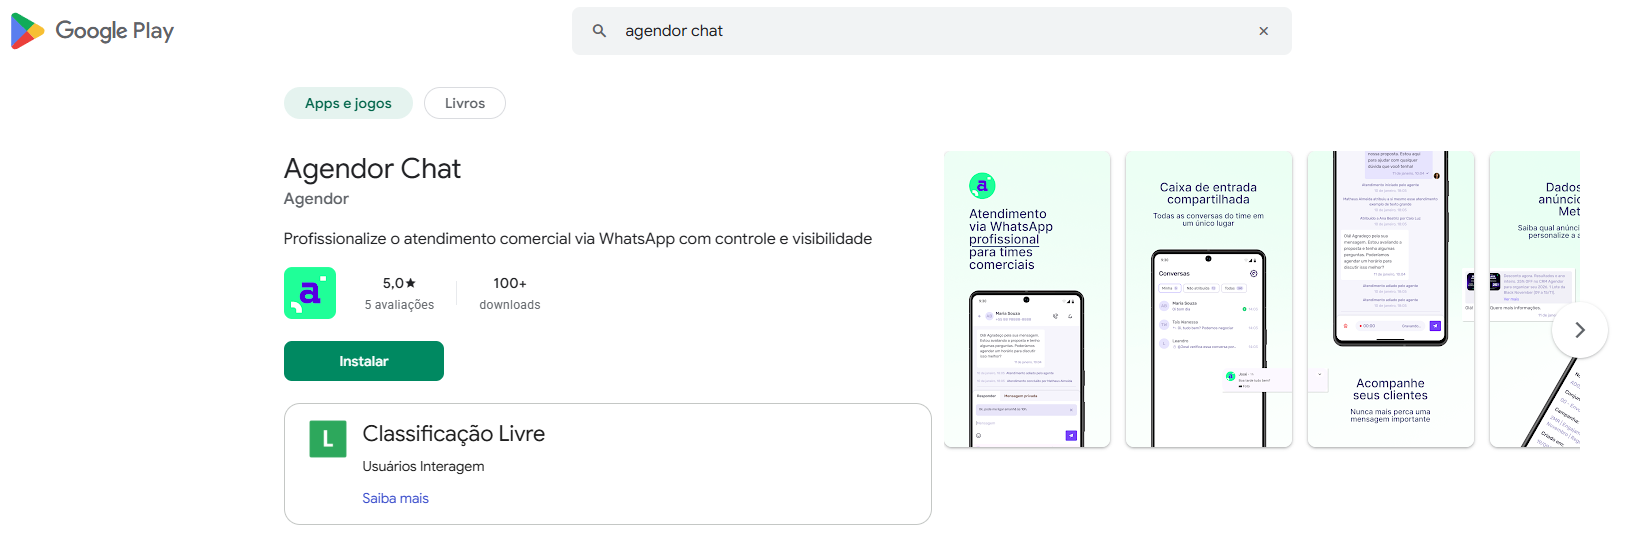Screen dimensions: 1640x541
Task: Clear the search field with X
Action: click(x=1264, y=31)
